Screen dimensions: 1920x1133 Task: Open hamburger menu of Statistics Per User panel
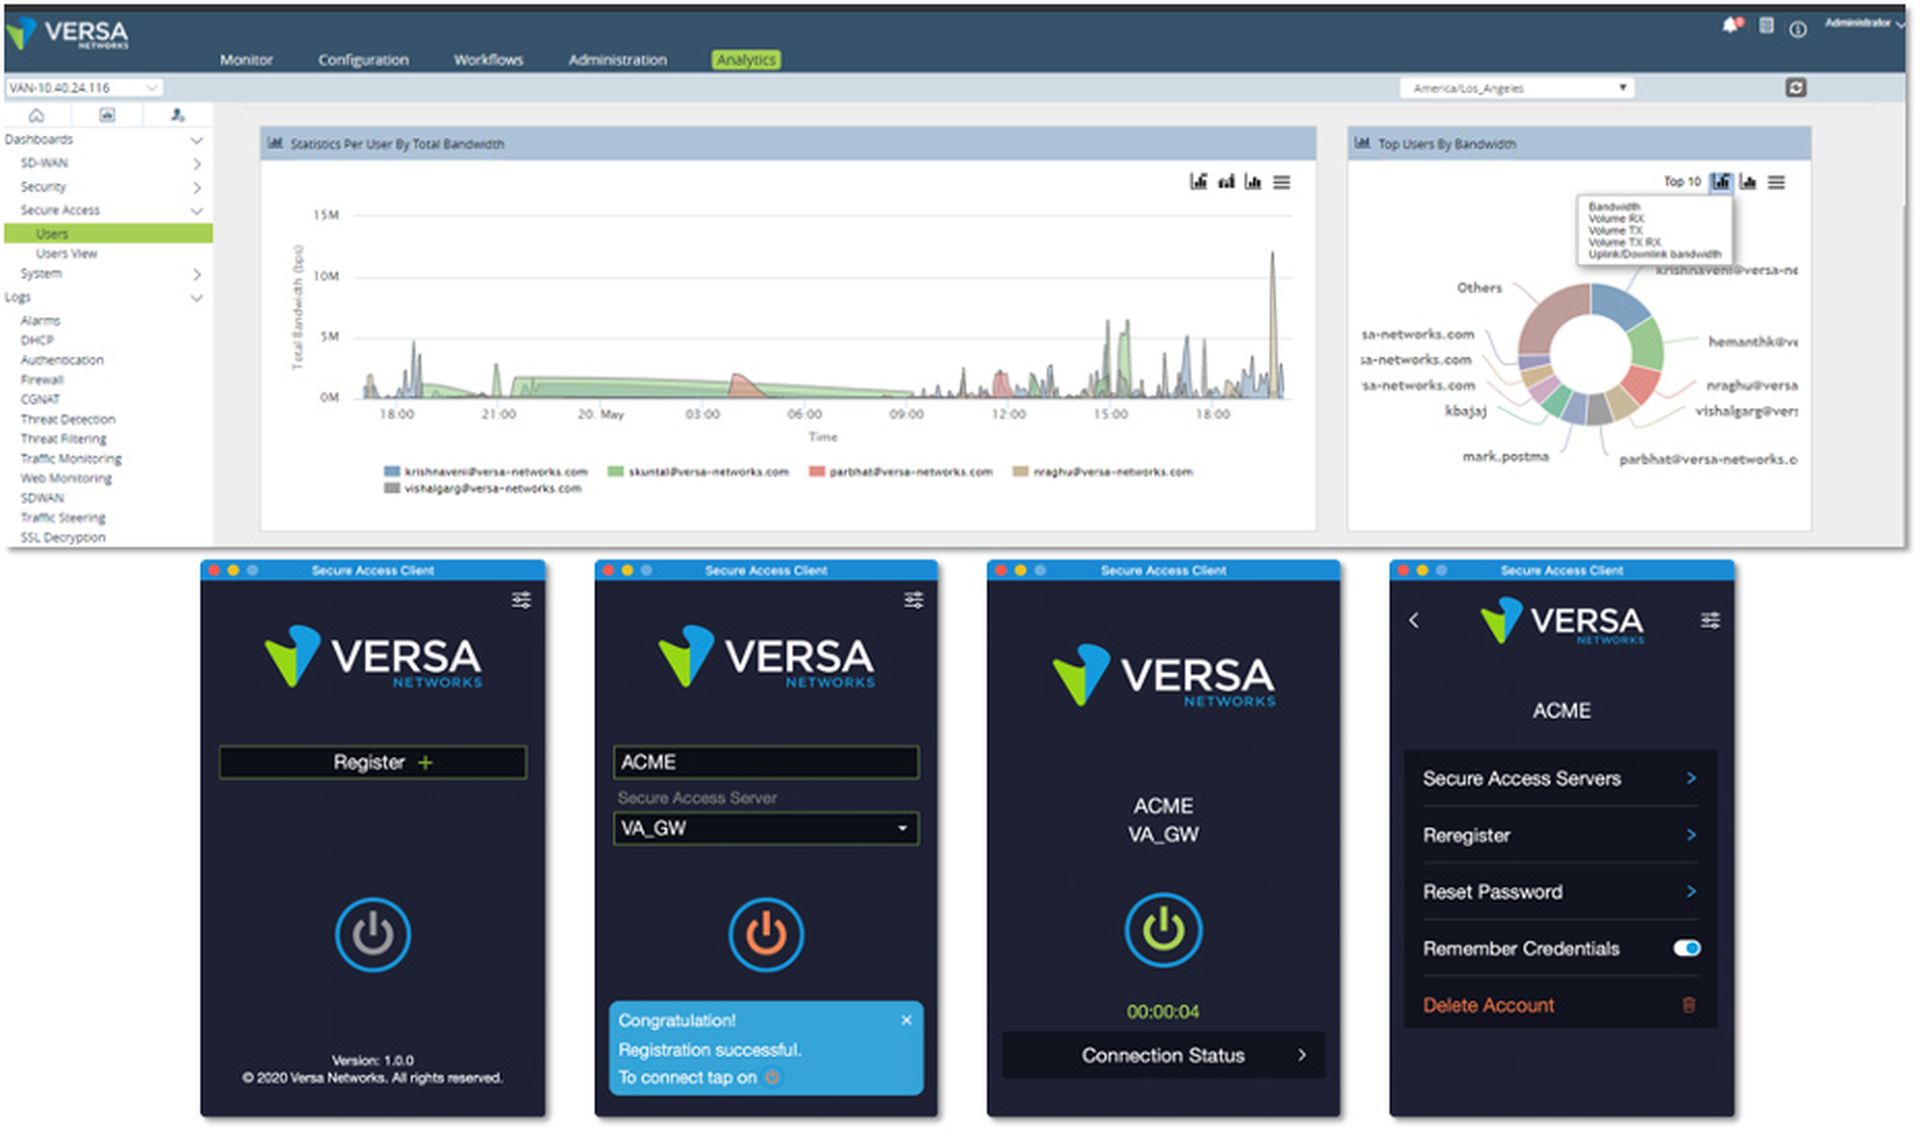coord(1282,182)
